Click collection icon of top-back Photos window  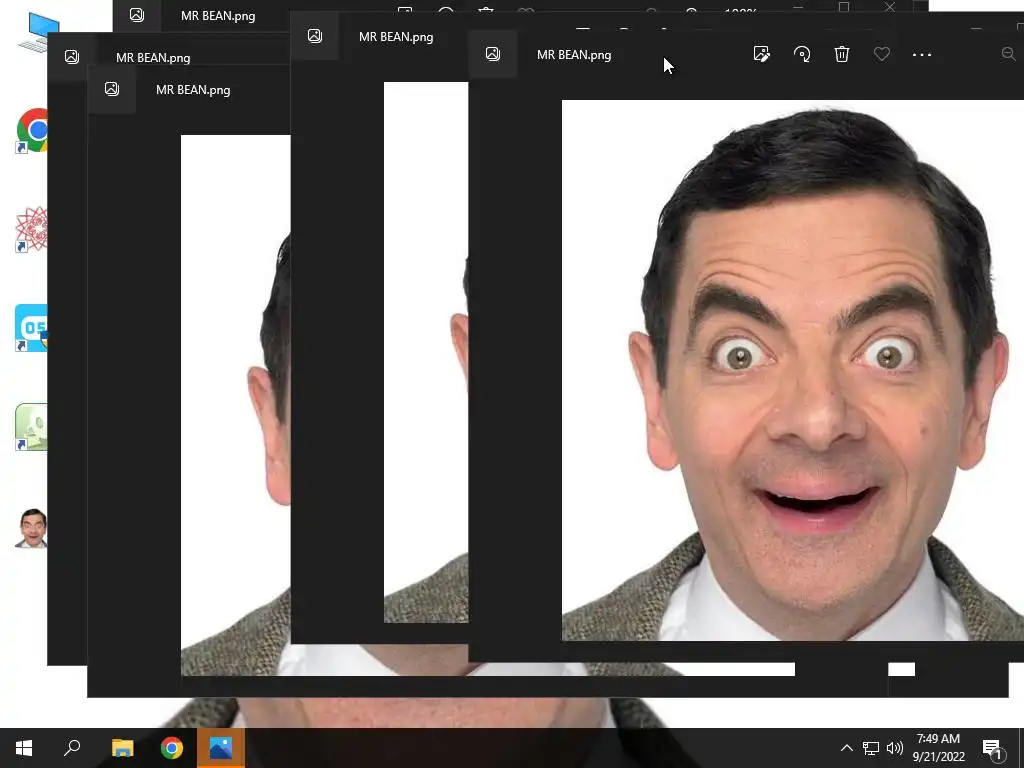[136, 15]
